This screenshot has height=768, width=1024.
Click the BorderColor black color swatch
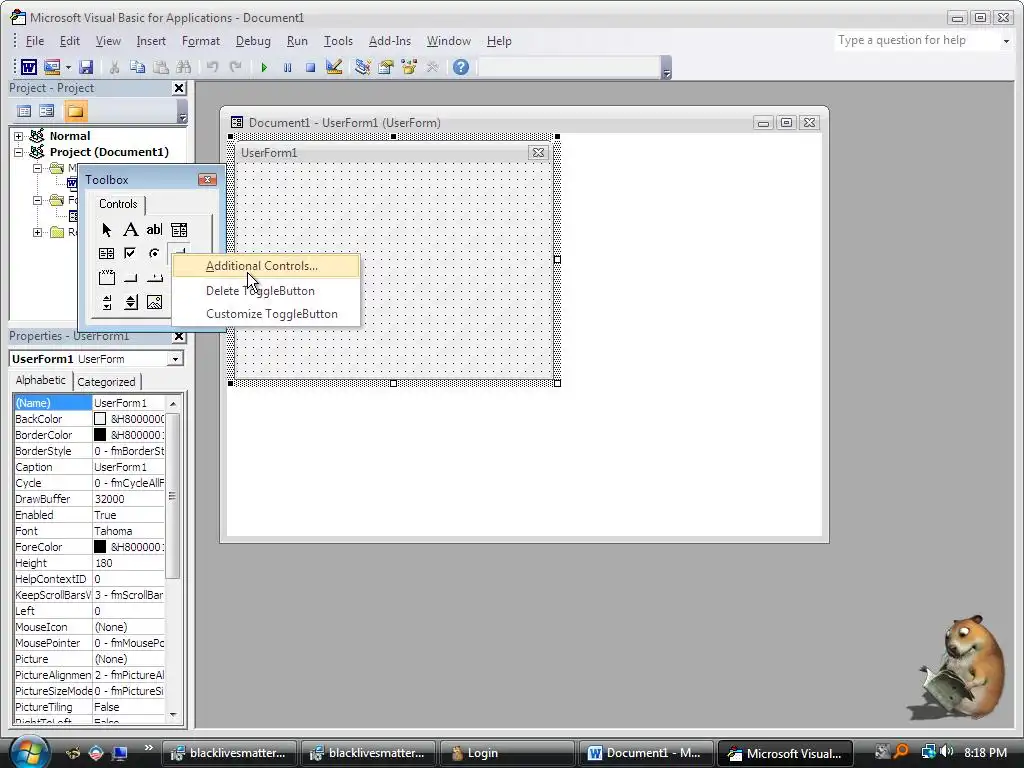point(100,435)
